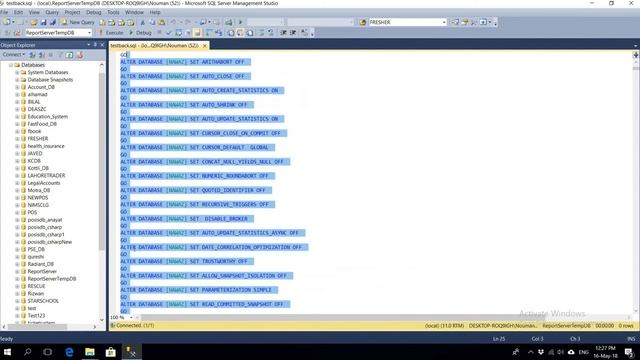Screen dimensions: 640x360
Task: Expand the LAHORETRADER database node
Action: point(17,176)
